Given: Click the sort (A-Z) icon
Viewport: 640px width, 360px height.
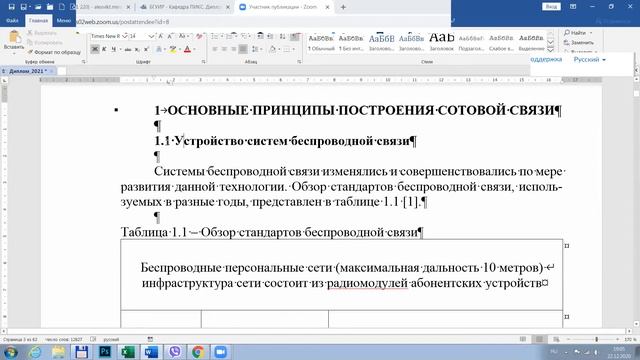Looking at the screenshot, I should click(282, 36).
